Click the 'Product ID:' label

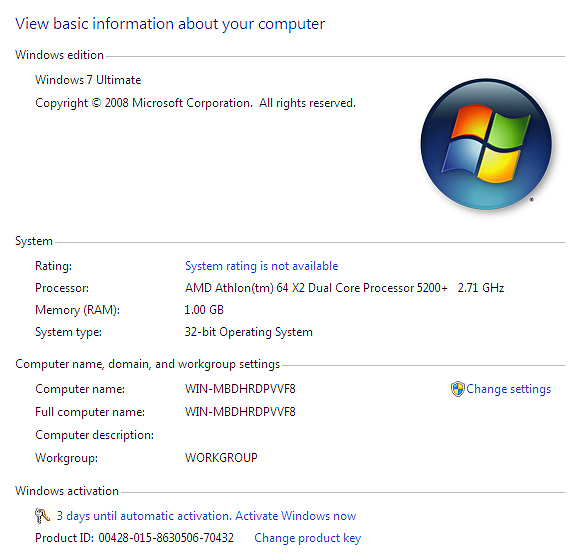[64, 538]
